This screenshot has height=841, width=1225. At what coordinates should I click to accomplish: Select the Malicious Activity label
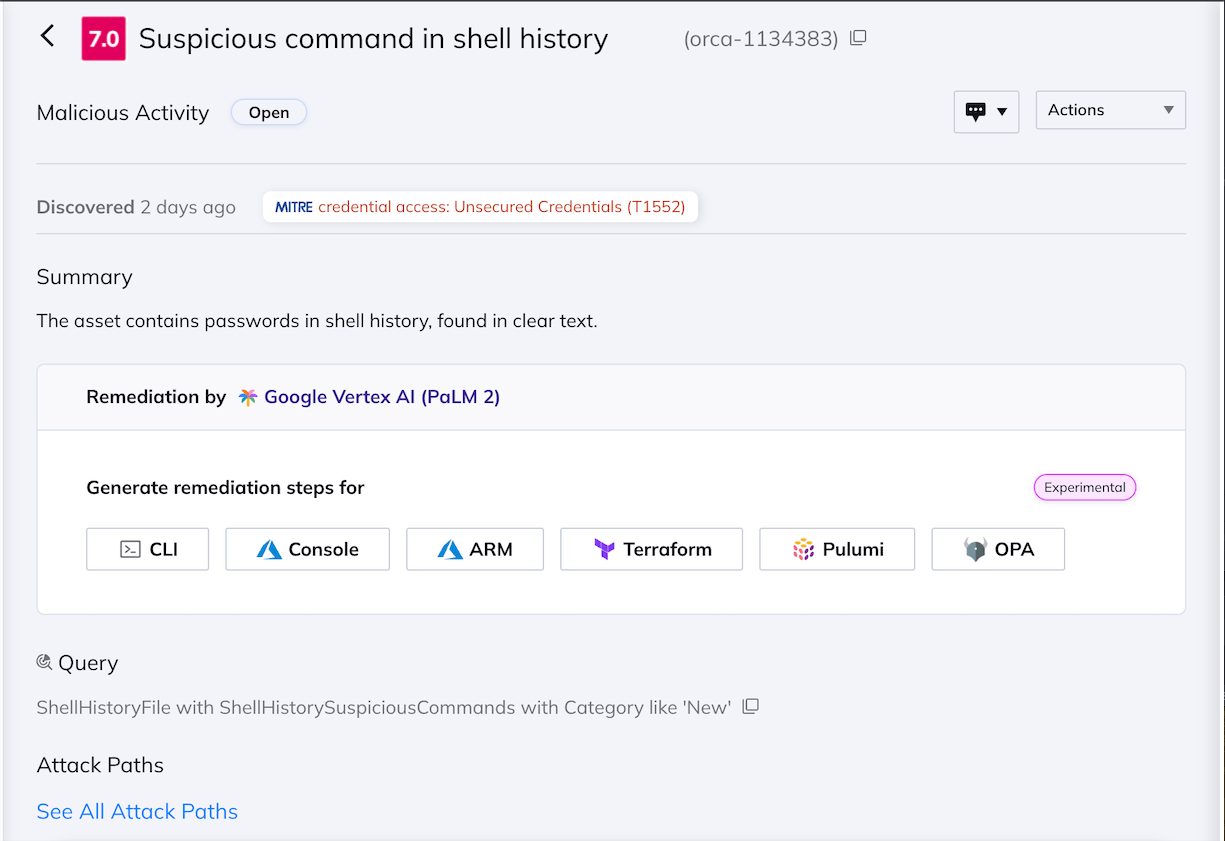click(x=122, y=112)
